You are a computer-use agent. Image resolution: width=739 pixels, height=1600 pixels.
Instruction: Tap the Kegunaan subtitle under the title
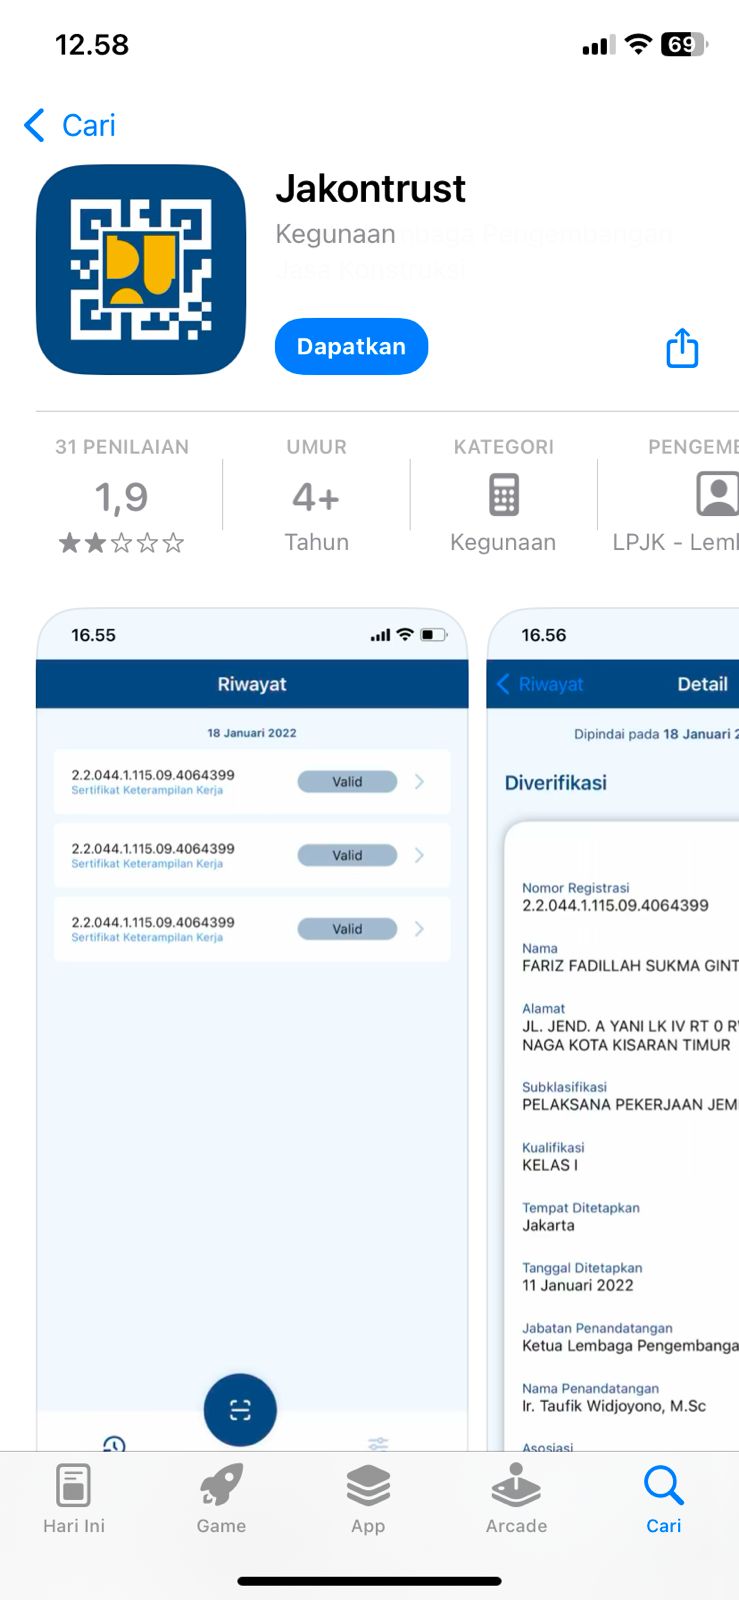[335, 234]
